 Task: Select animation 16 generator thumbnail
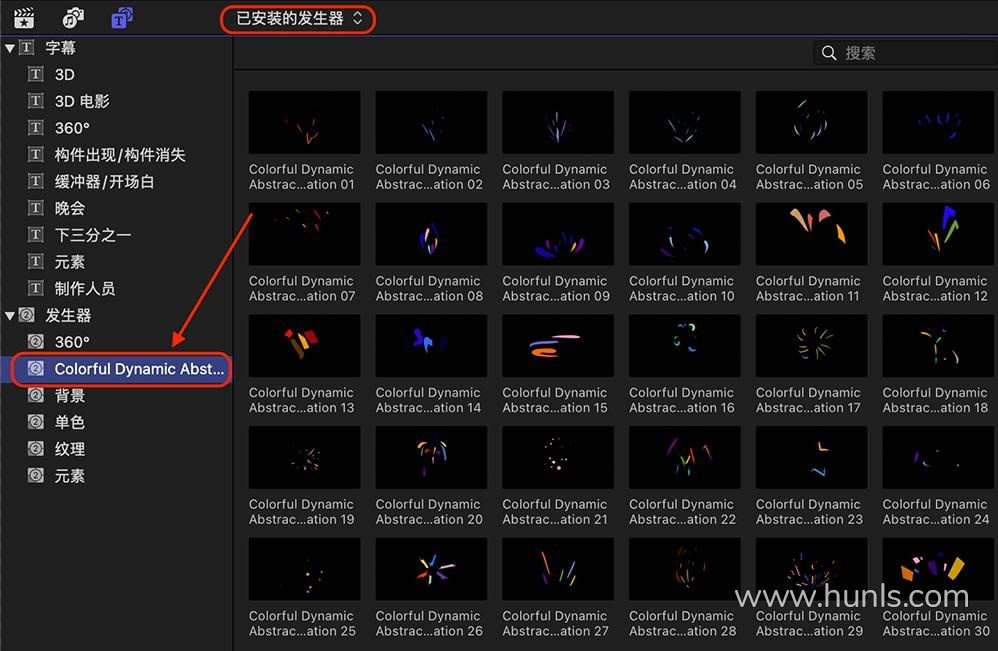[x=684, y=346]
